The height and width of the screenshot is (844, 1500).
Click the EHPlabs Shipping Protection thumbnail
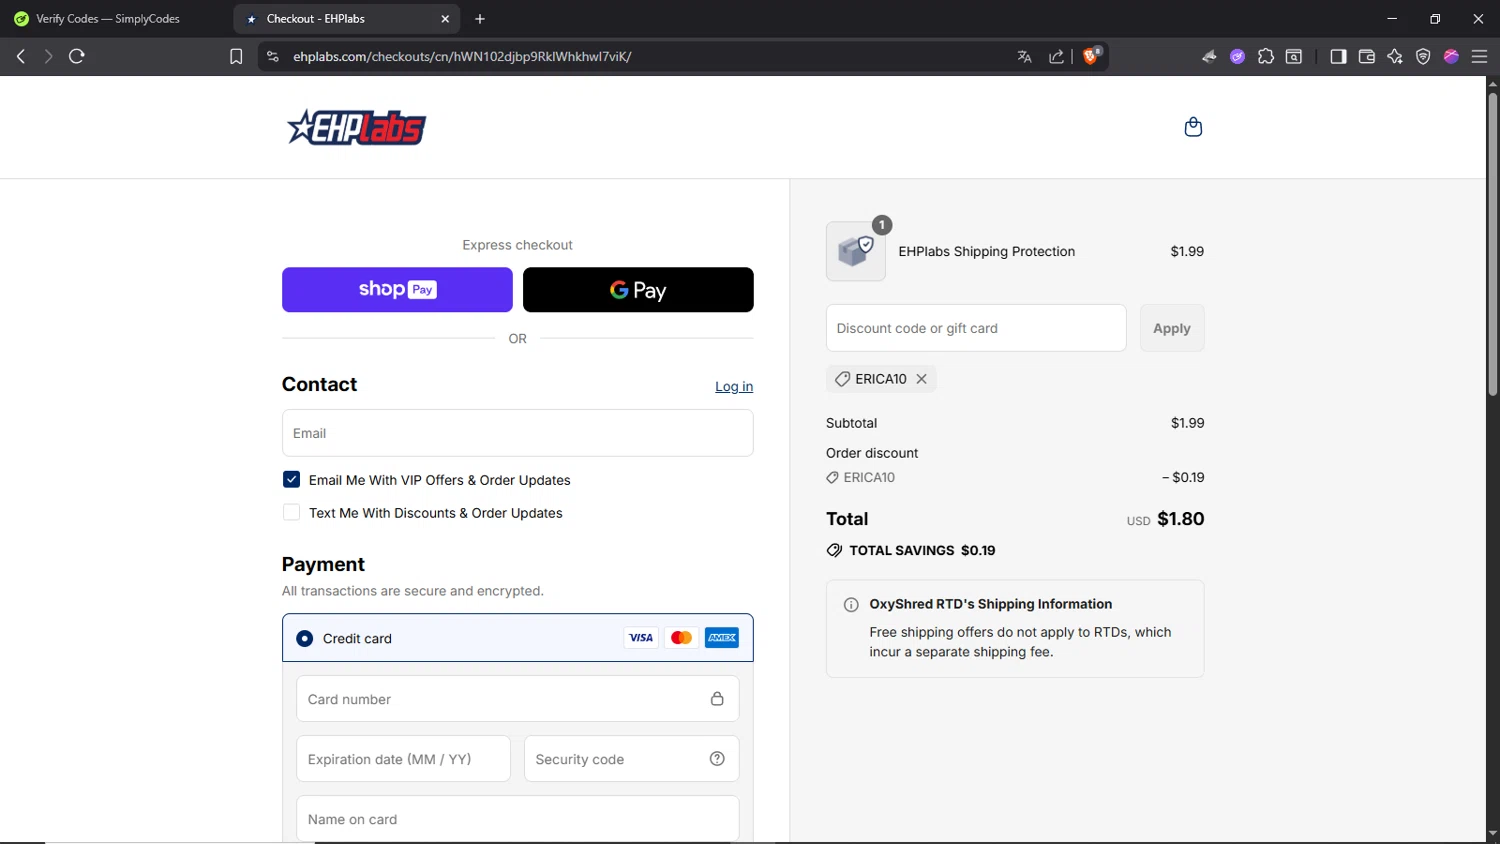[x=856, y=251]
